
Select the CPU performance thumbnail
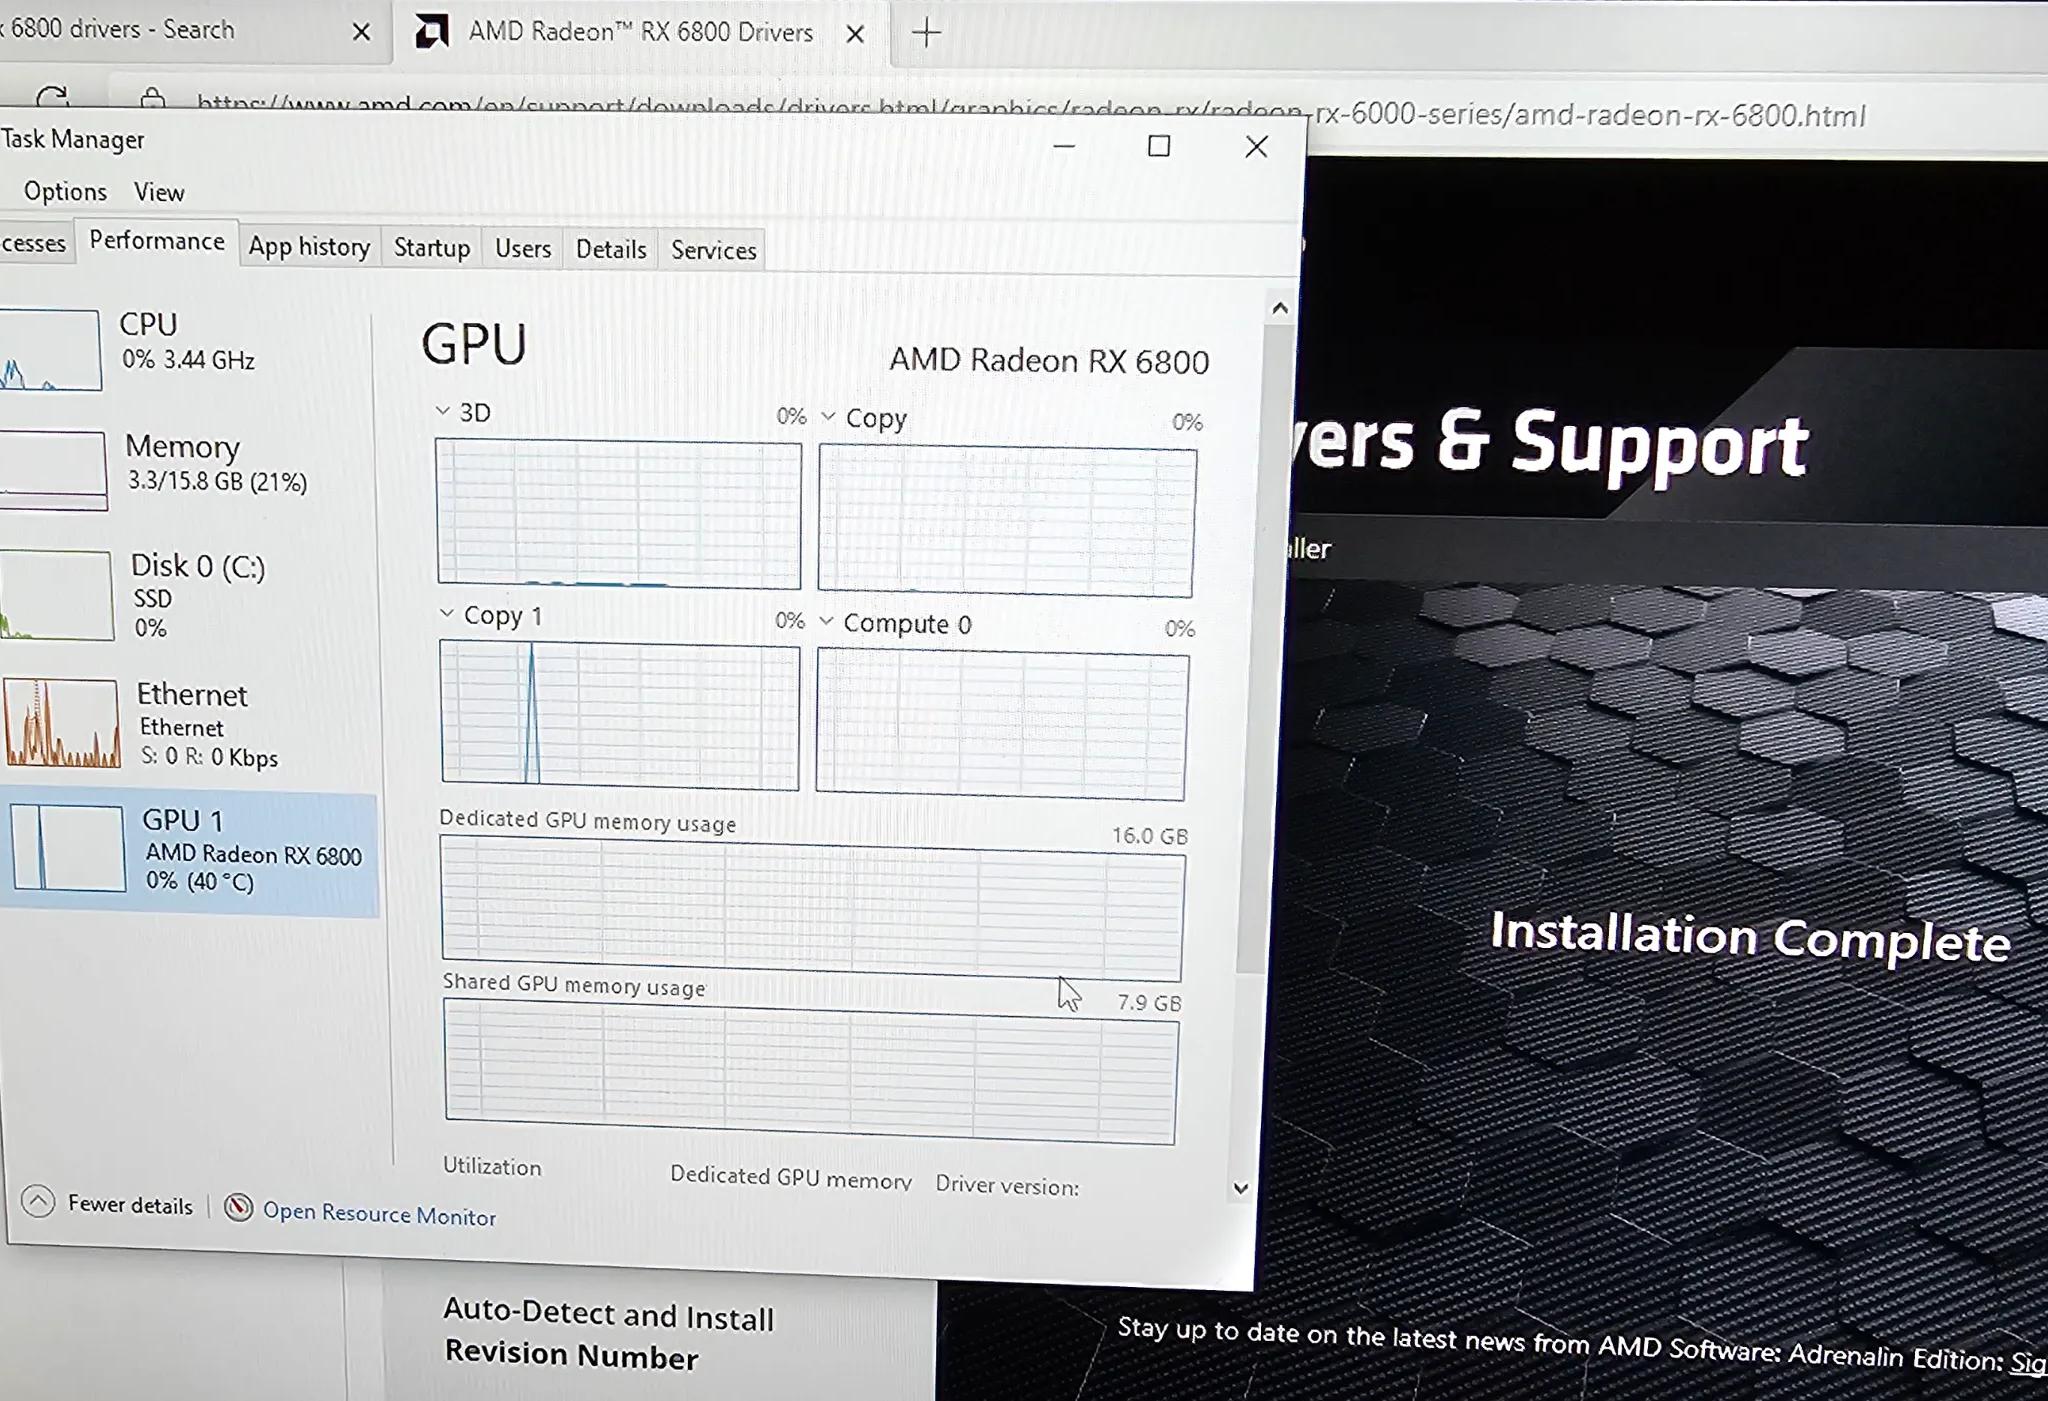tap(50, 349)
